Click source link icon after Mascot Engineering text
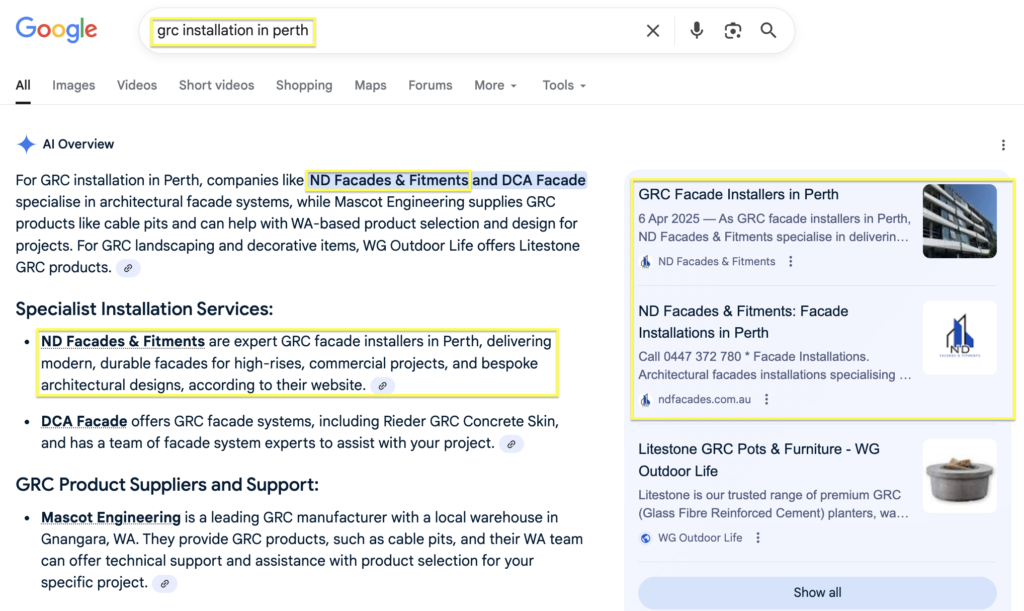Viewport: 1024px width, 611px height. click(x=165, y=583)
